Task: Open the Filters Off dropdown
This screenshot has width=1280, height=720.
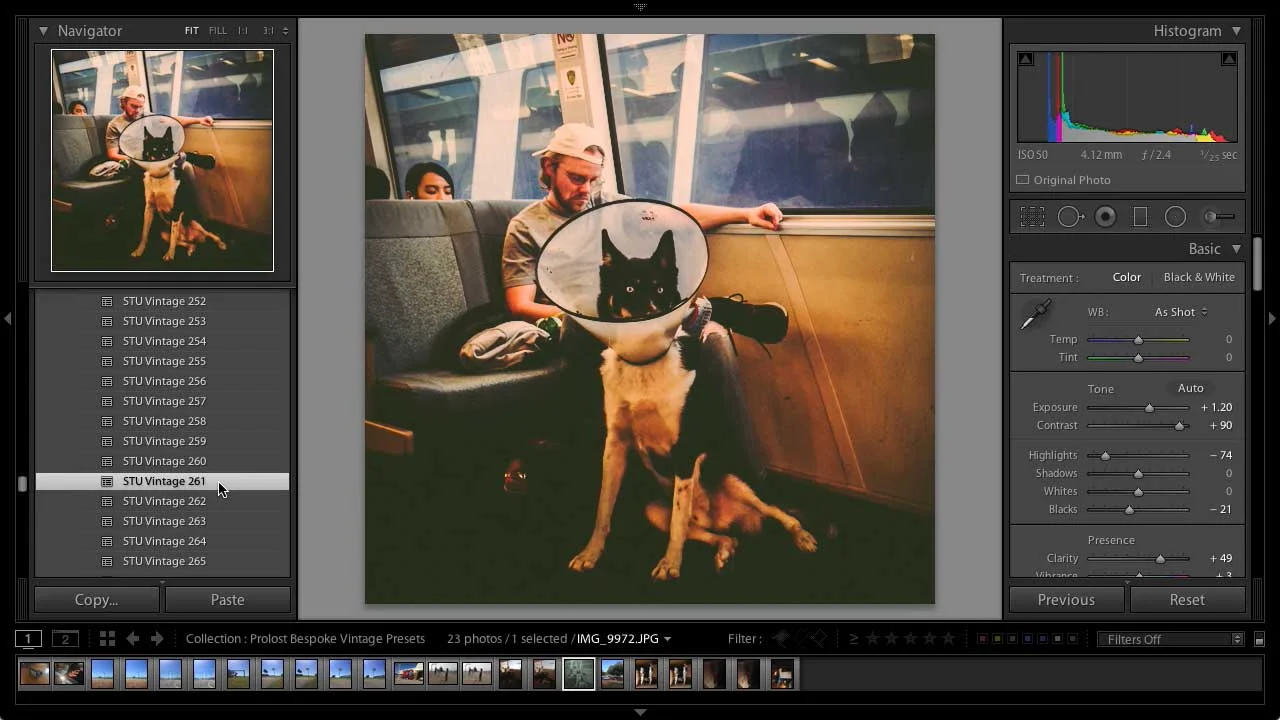Action: pos(1170,638)
